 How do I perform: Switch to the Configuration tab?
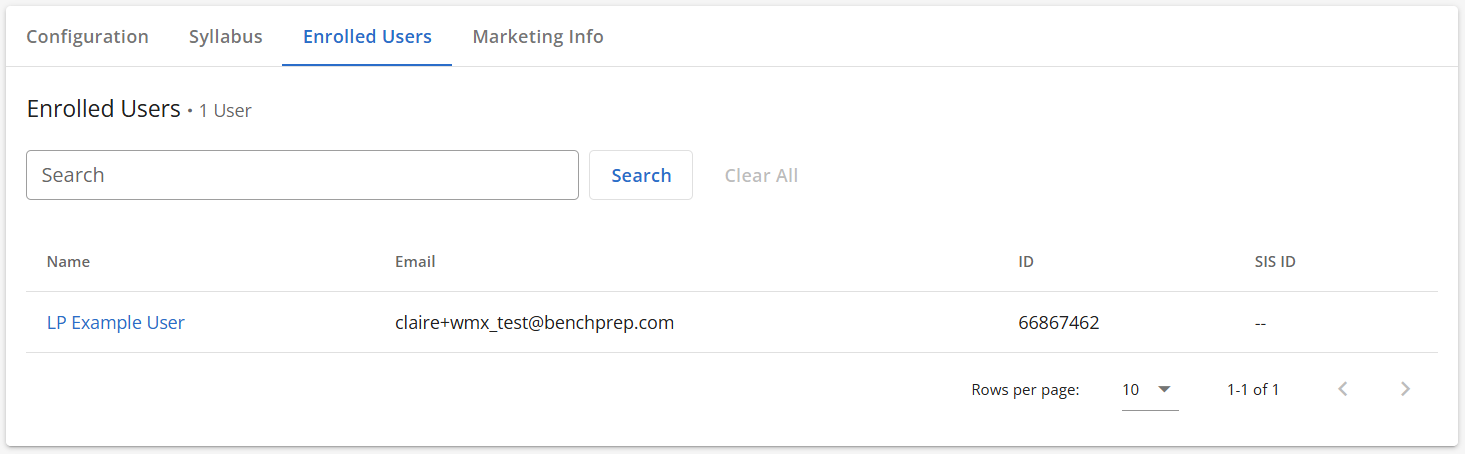pyautogui.click(x=87, y=37)
